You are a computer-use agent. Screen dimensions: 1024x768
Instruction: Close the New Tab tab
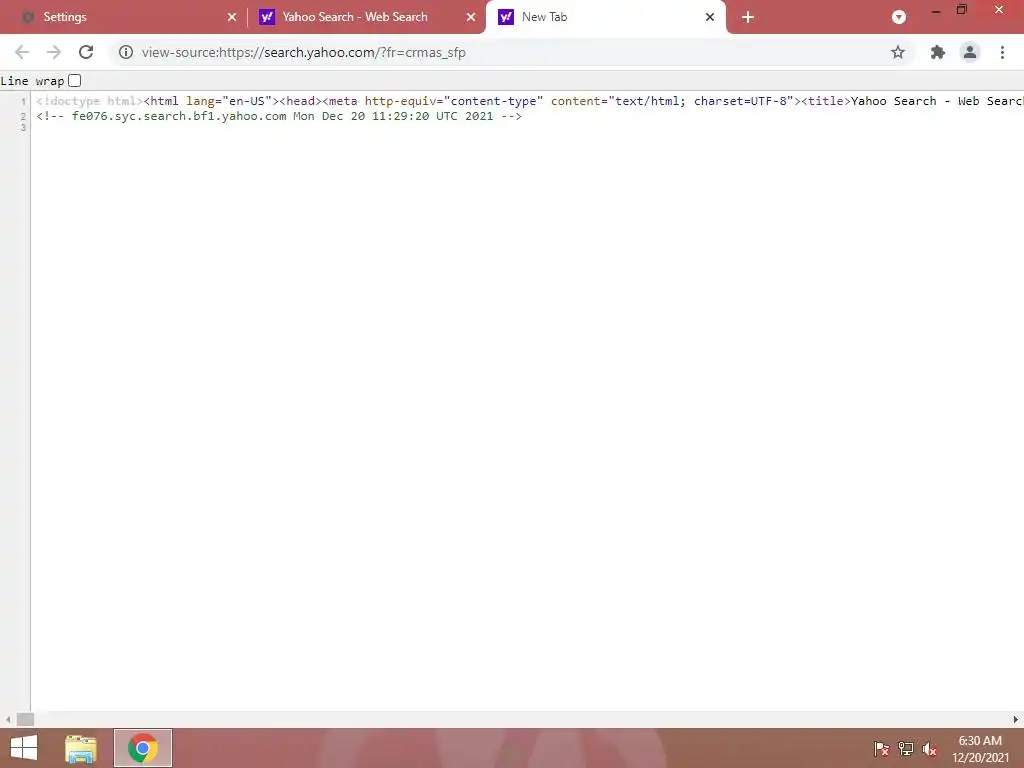point(710,17)
